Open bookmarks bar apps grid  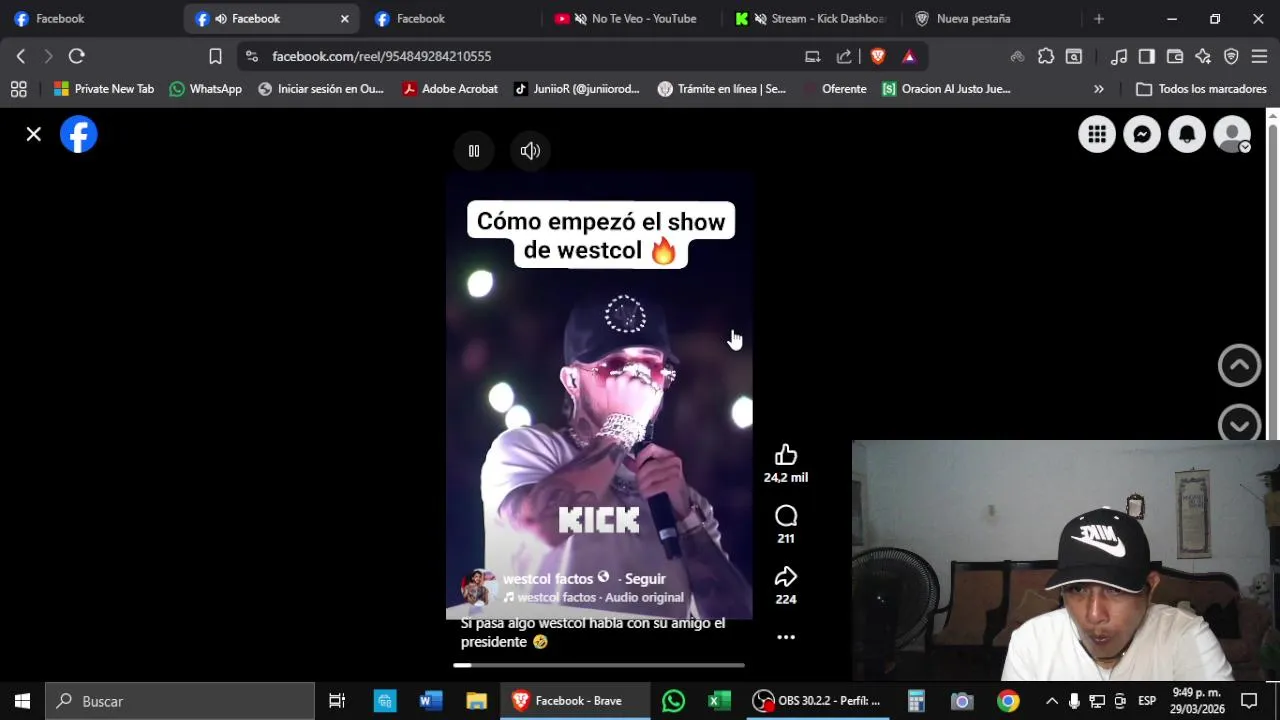click(18, 89)
